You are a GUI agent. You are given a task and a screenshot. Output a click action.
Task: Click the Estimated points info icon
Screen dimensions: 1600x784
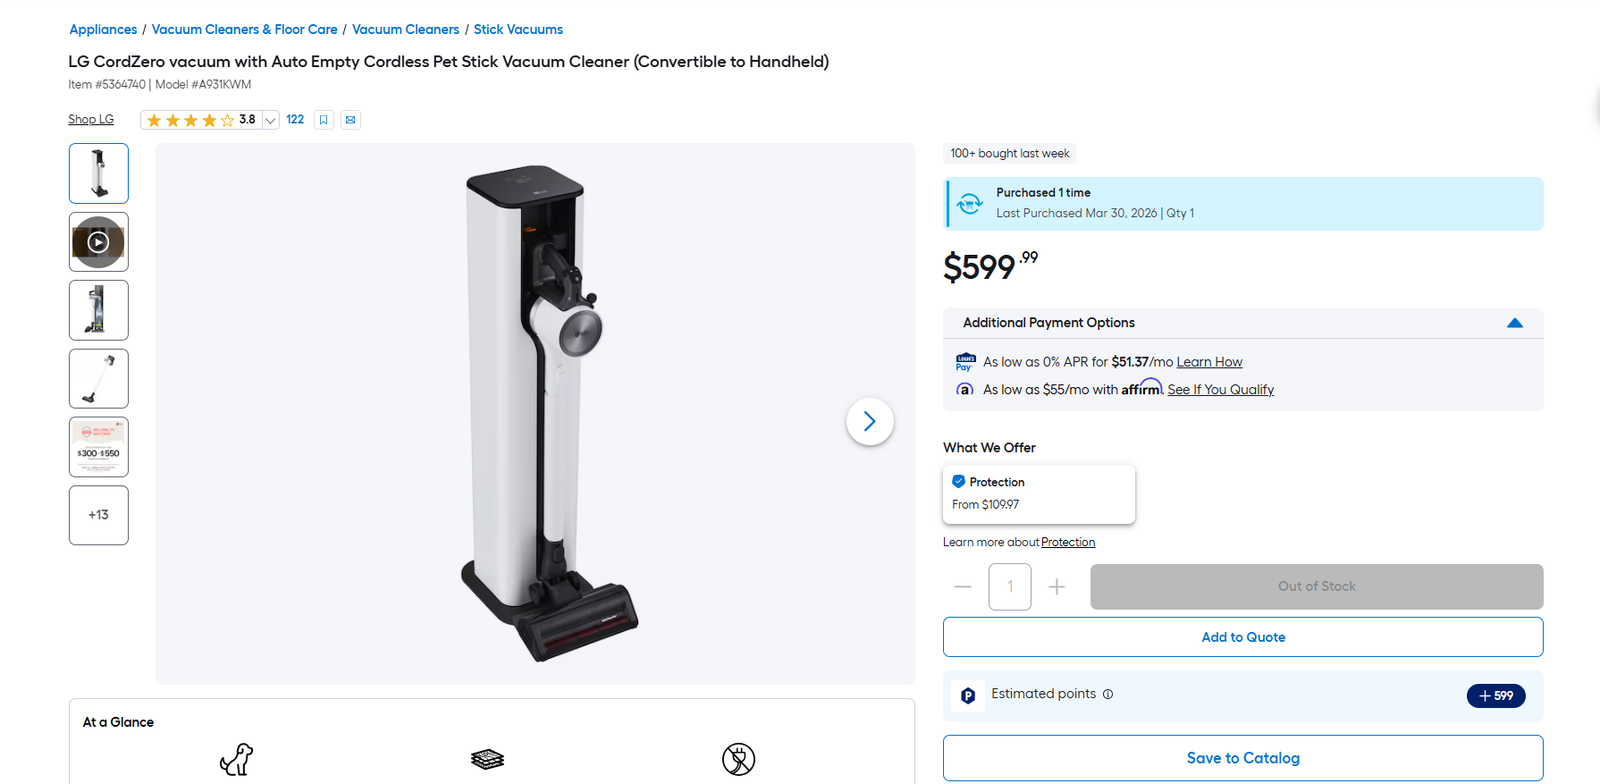(1108, 694)
